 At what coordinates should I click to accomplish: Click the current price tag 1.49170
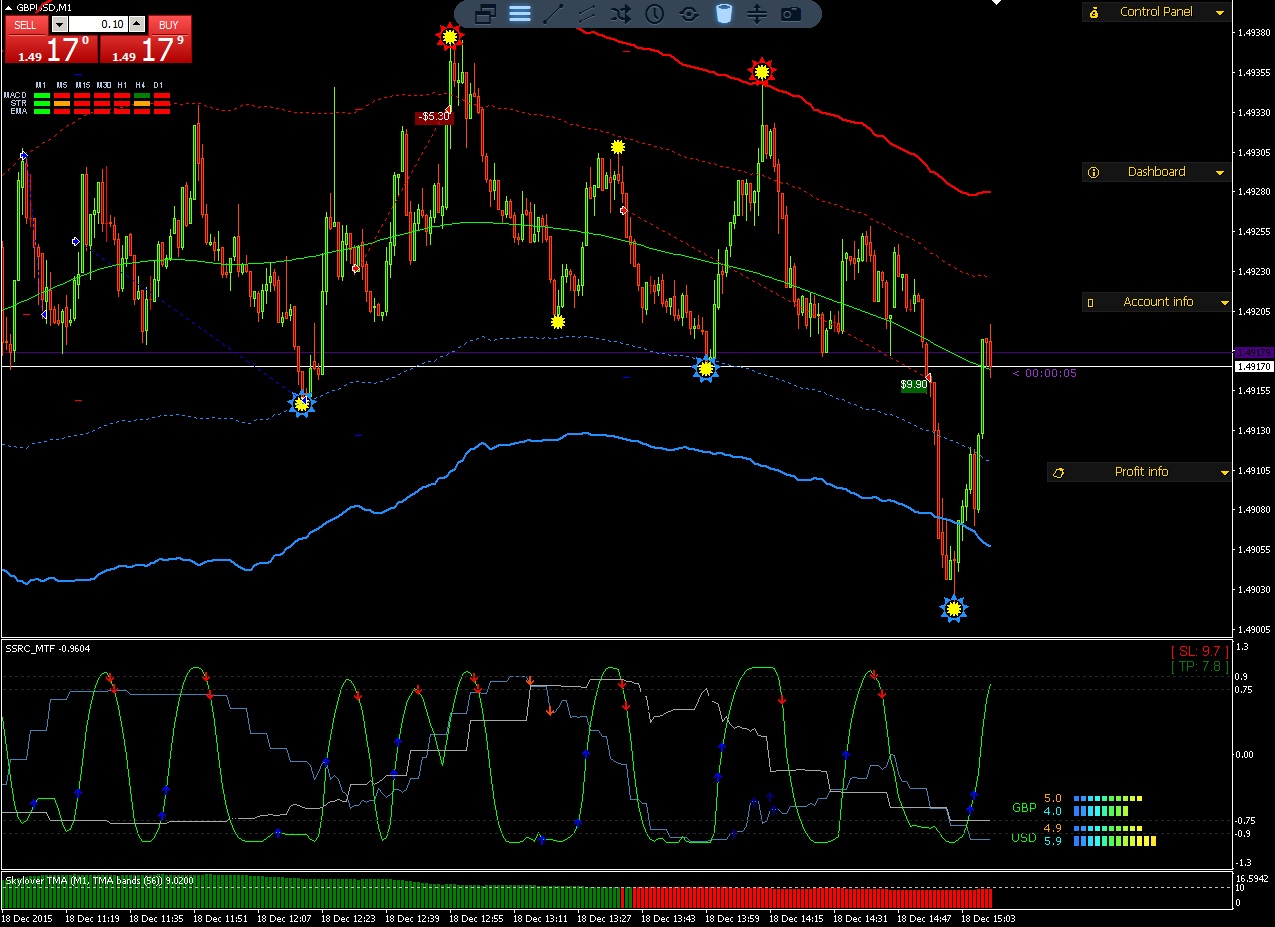(x=1254, y=367)
